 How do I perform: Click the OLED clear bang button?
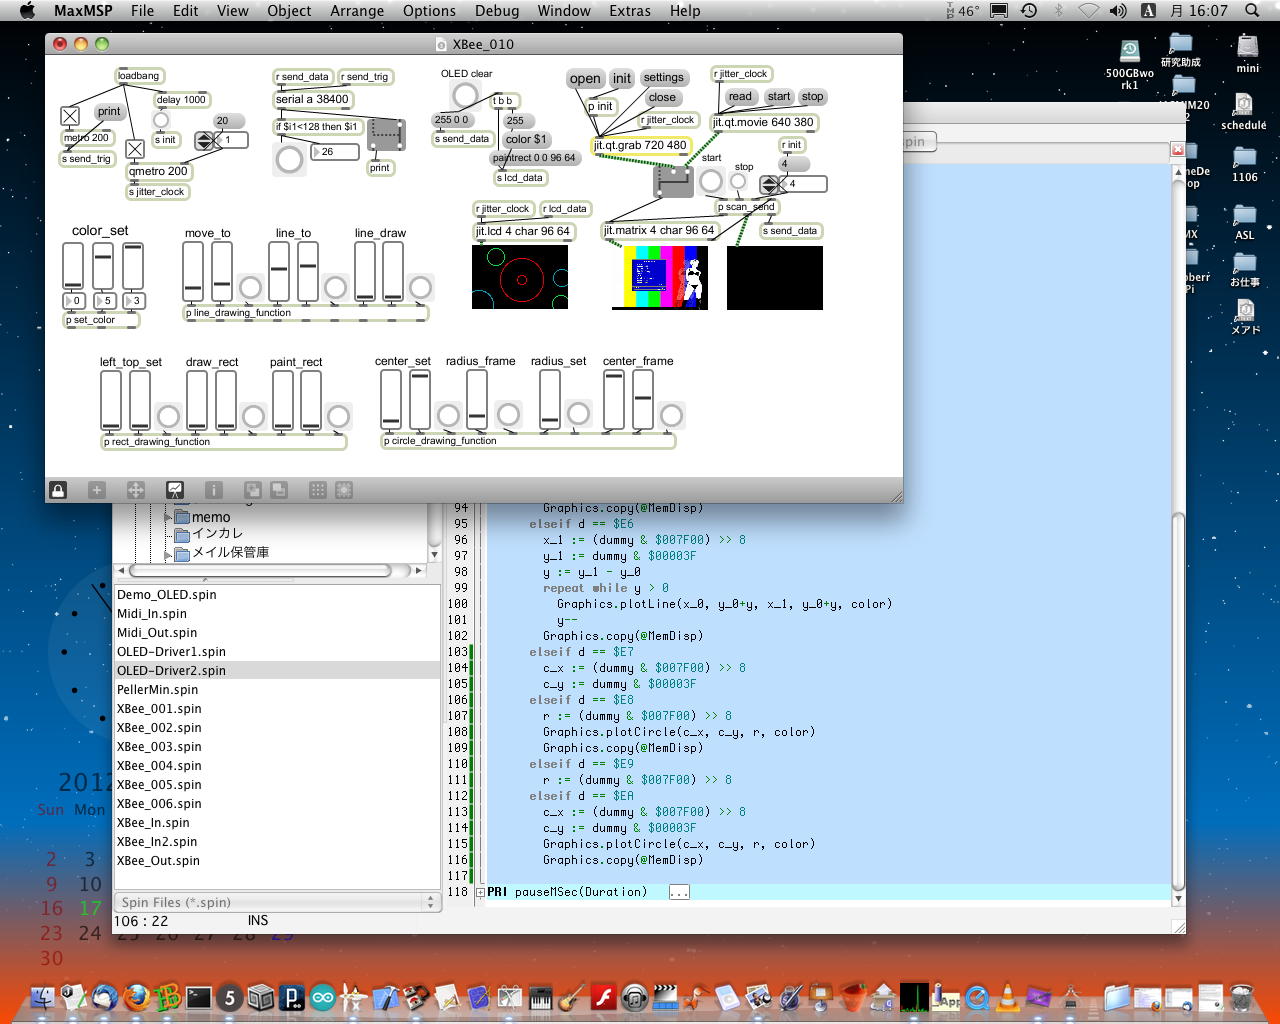(x=465, y=95)
